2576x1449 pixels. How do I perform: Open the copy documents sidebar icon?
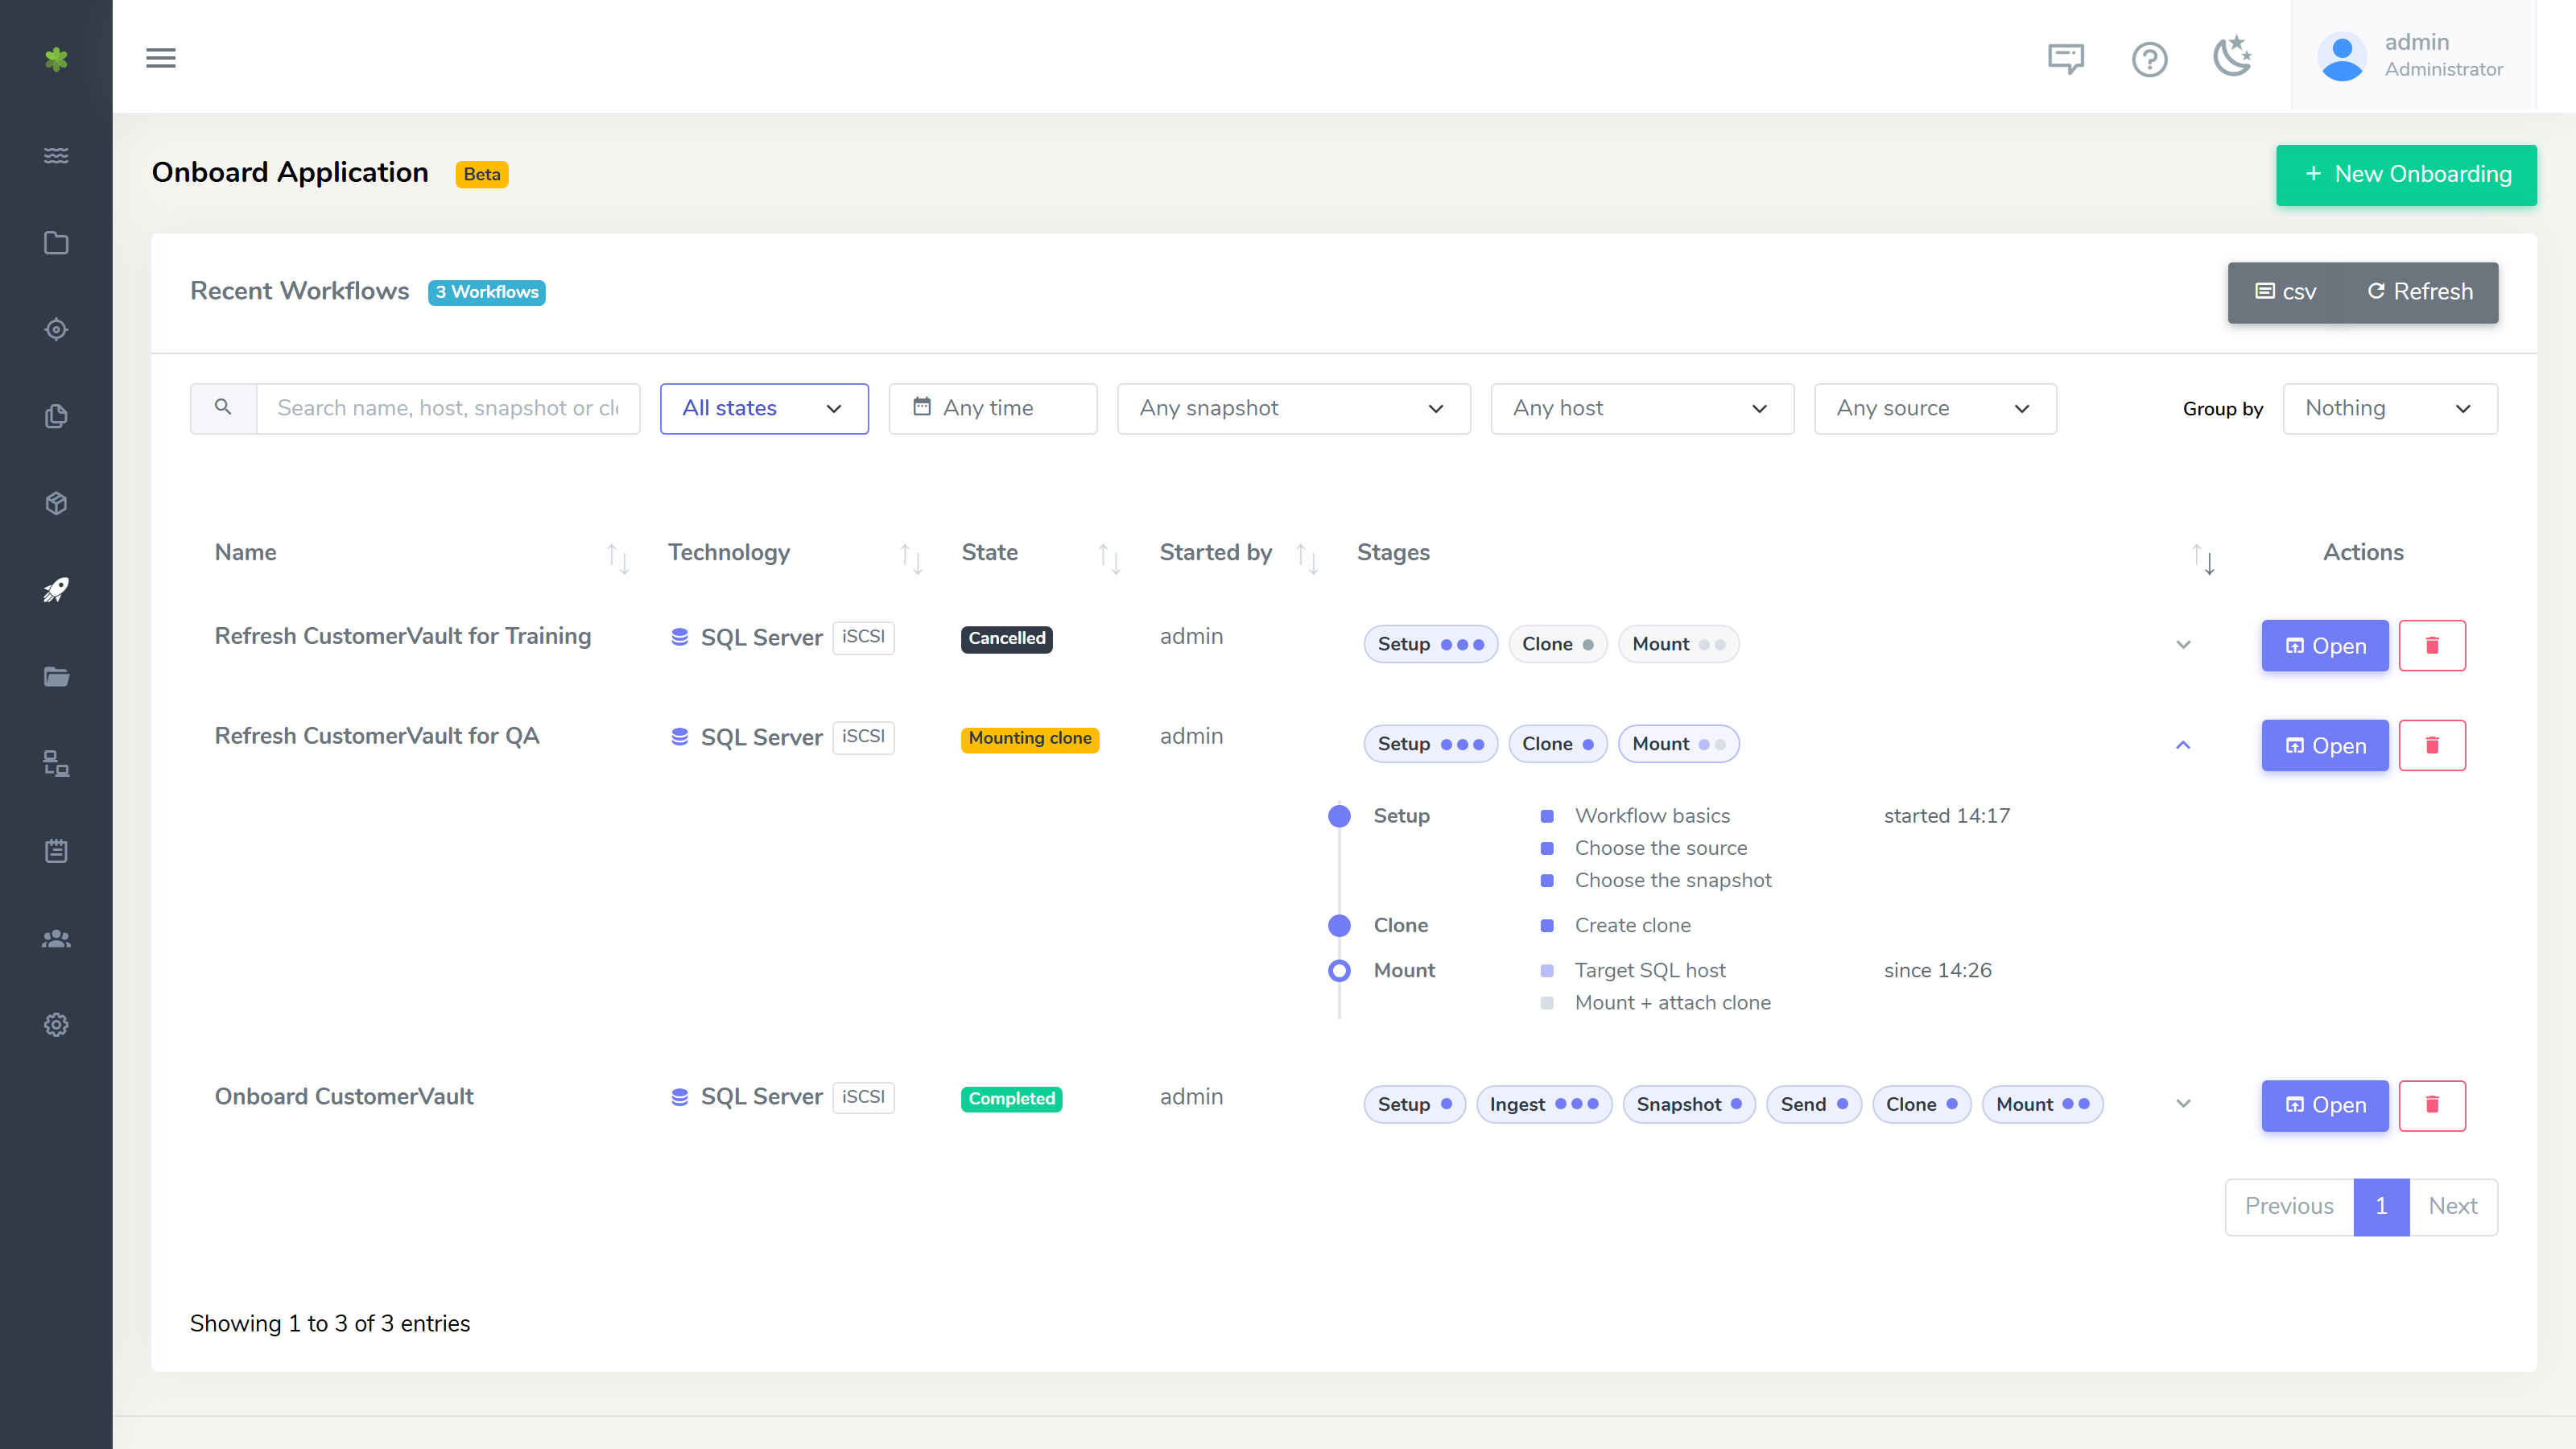point(56,416)
